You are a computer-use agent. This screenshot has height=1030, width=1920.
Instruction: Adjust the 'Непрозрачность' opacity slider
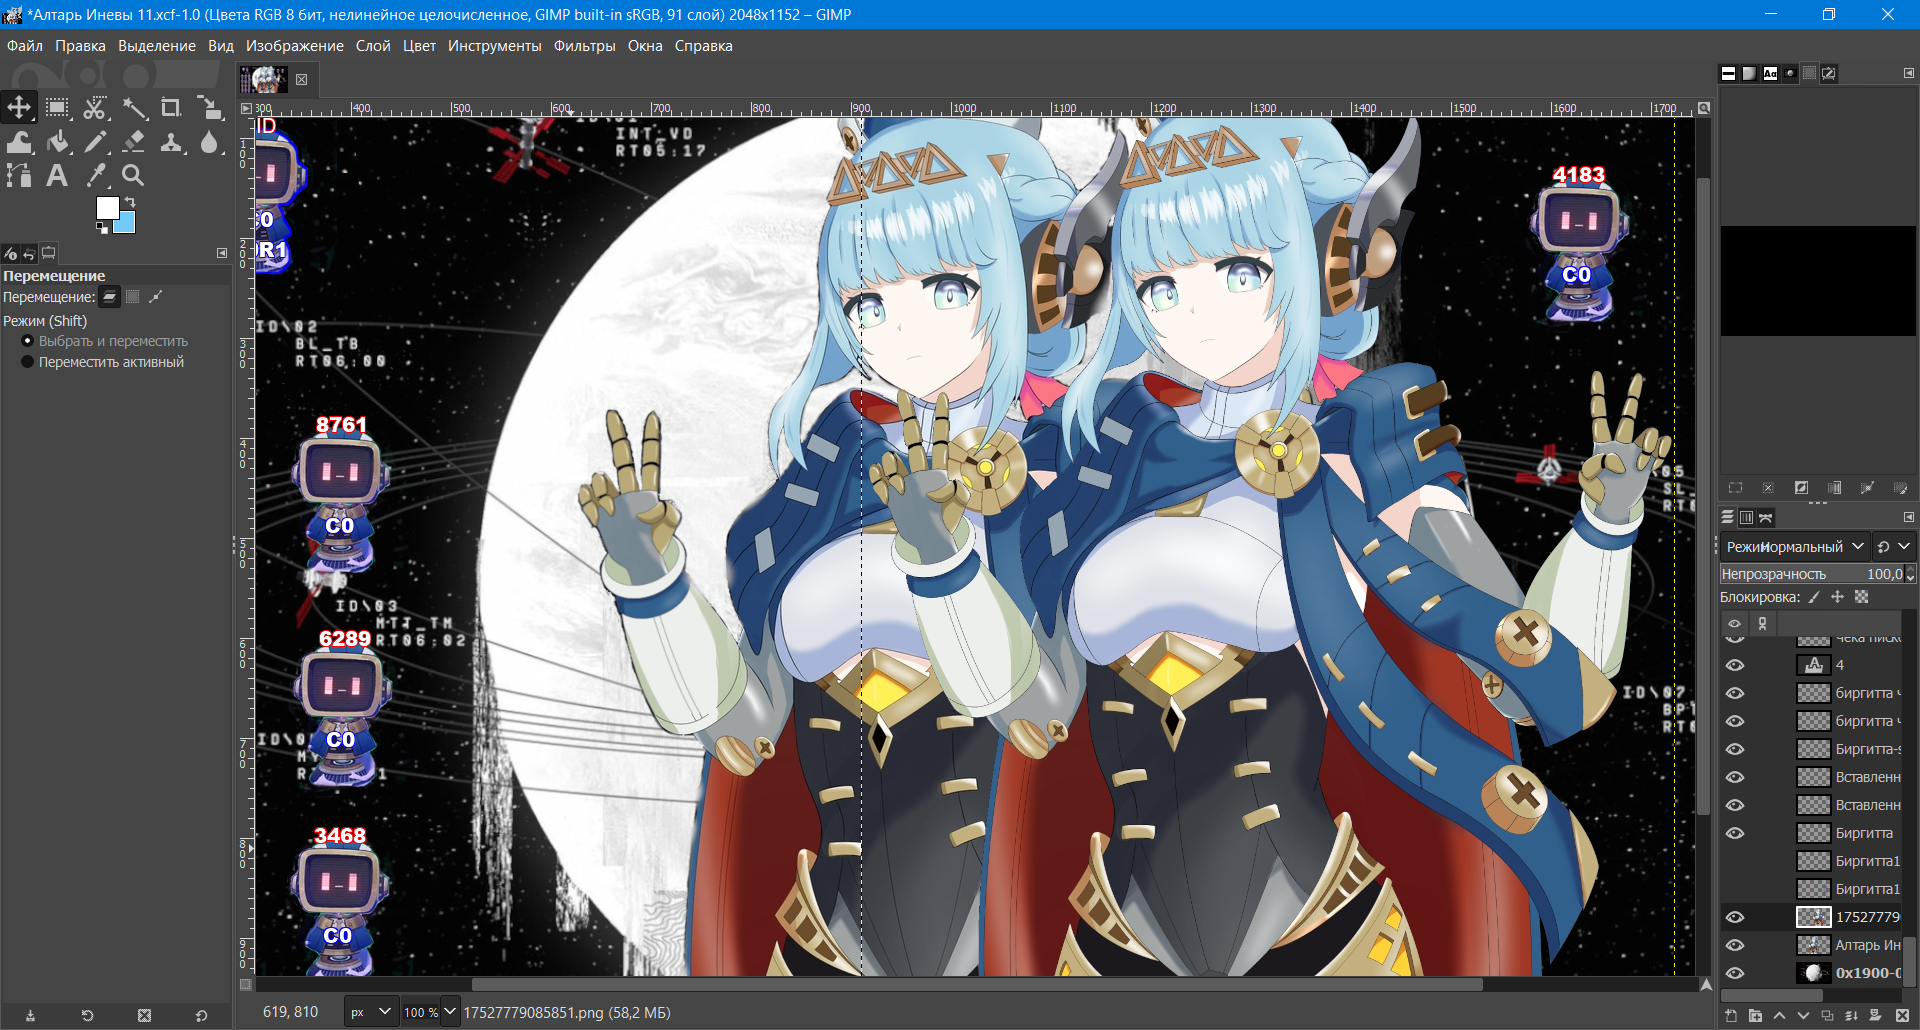(1811, 574)
